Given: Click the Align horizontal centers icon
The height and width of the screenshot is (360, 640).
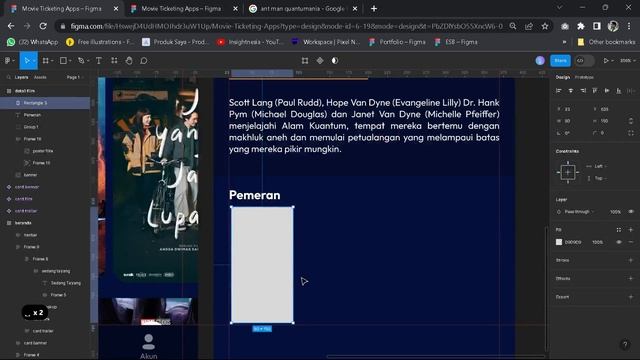Looking at the screenshot, I should [571, 91].
